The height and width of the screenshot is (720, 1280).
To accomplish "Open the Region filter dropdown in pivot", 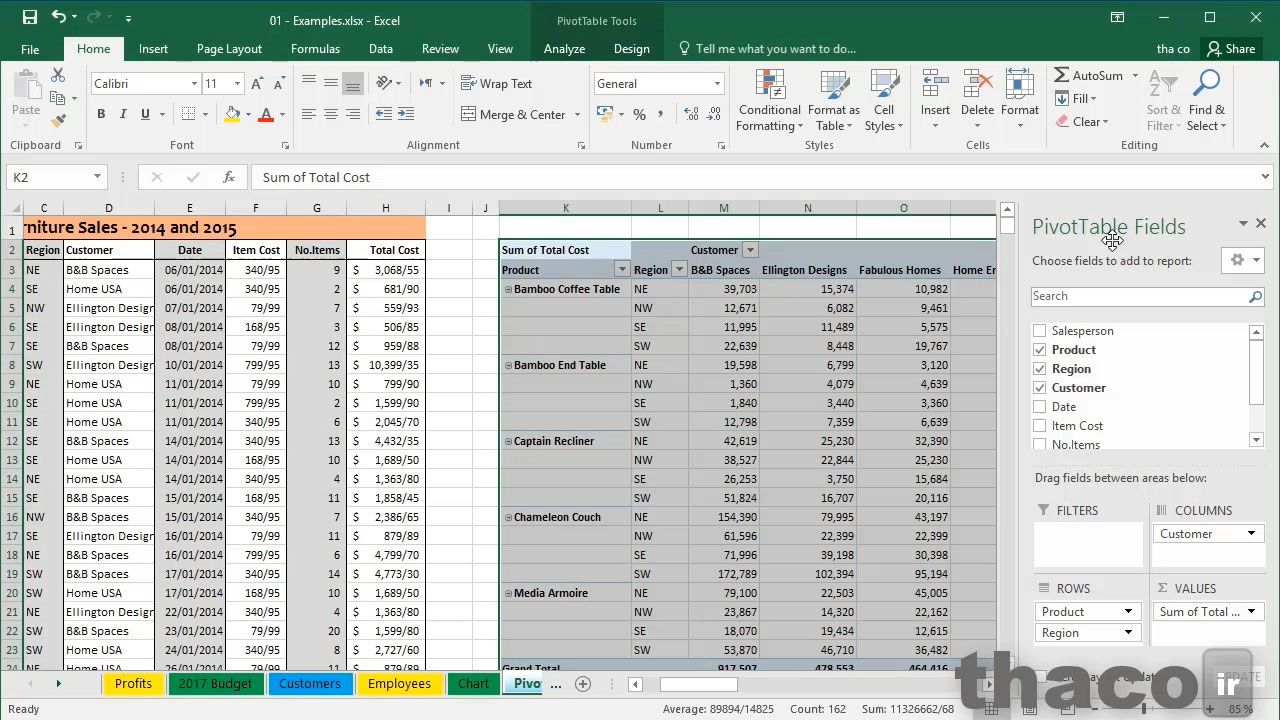I will (x=679, y=270).
